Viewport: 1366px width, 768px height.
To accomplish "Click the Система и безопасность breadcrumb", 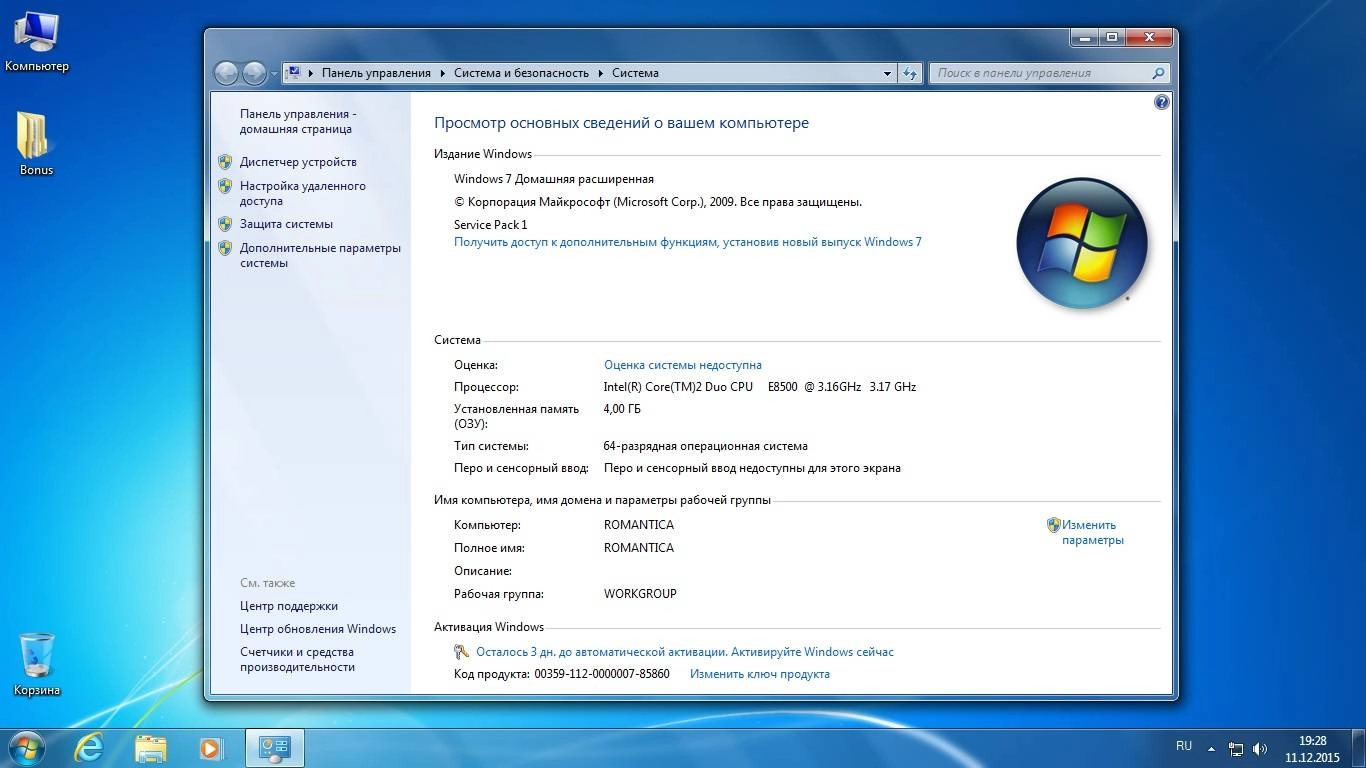I will pos(521,73).
